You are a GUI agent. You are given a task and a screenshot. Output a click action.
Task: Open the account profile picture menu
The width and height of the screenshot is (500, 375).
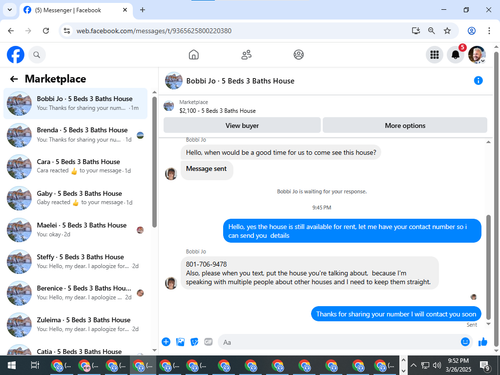[477, 55]
